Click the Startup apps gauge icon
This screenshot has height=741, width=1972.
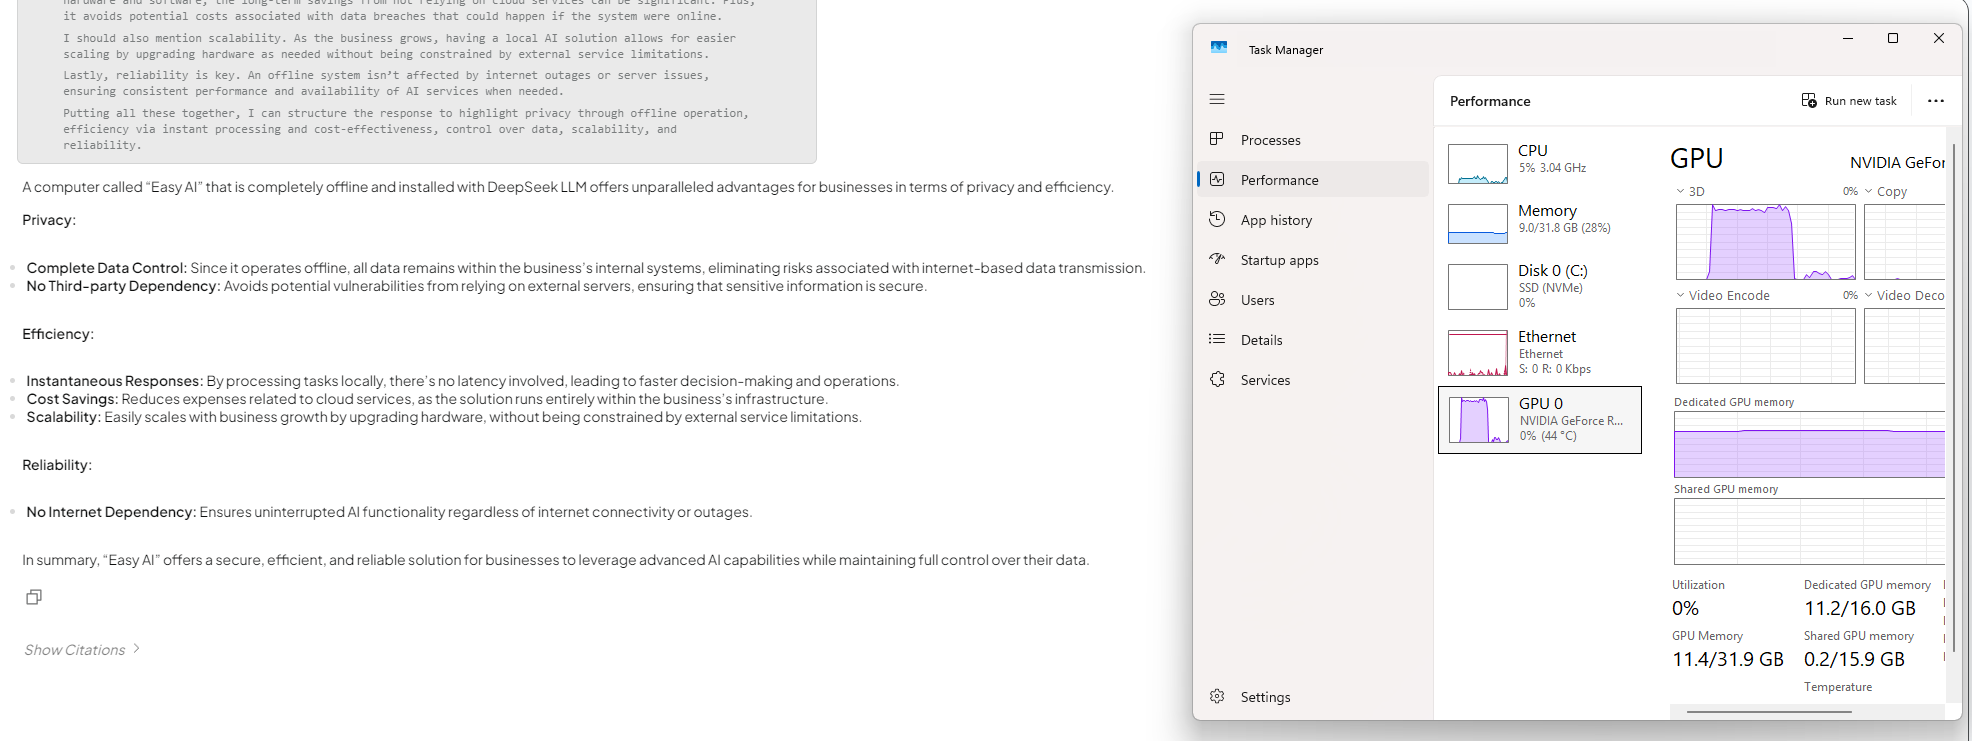click(x=1217, y=259)
